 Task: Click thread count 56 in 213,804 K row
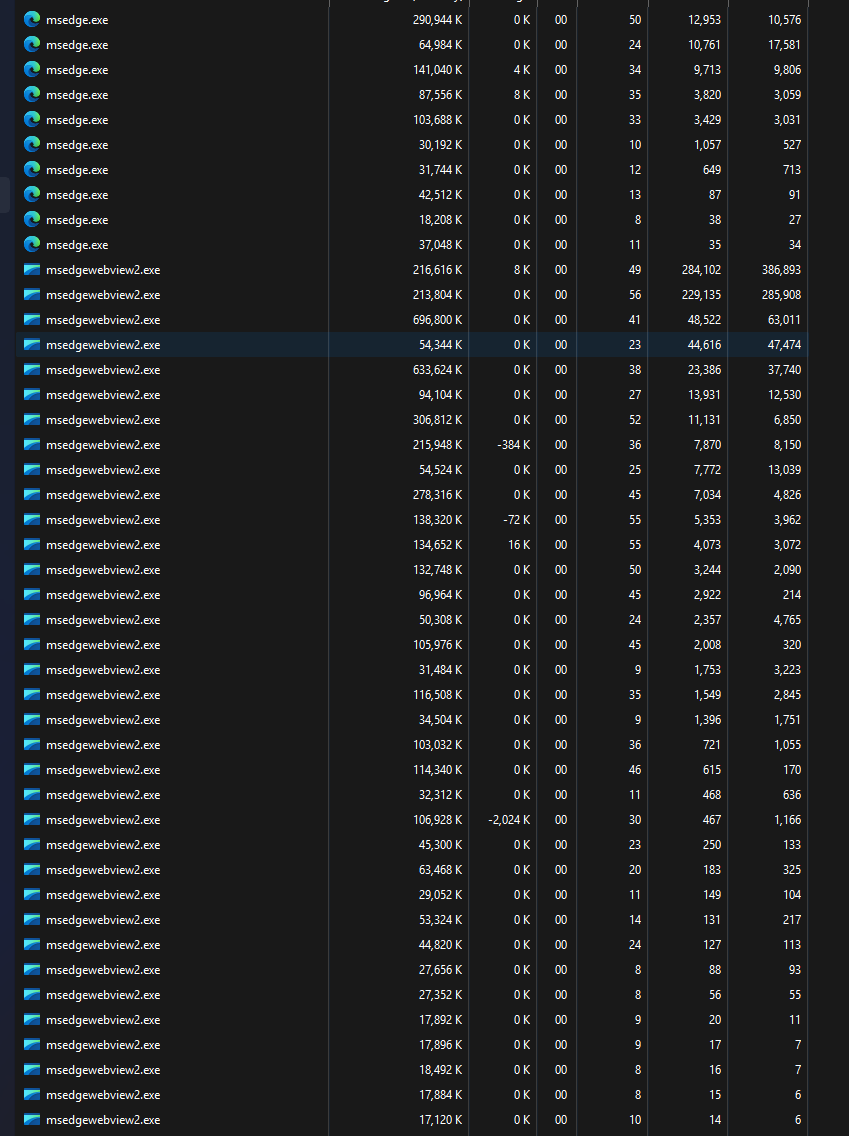(635, 295)
